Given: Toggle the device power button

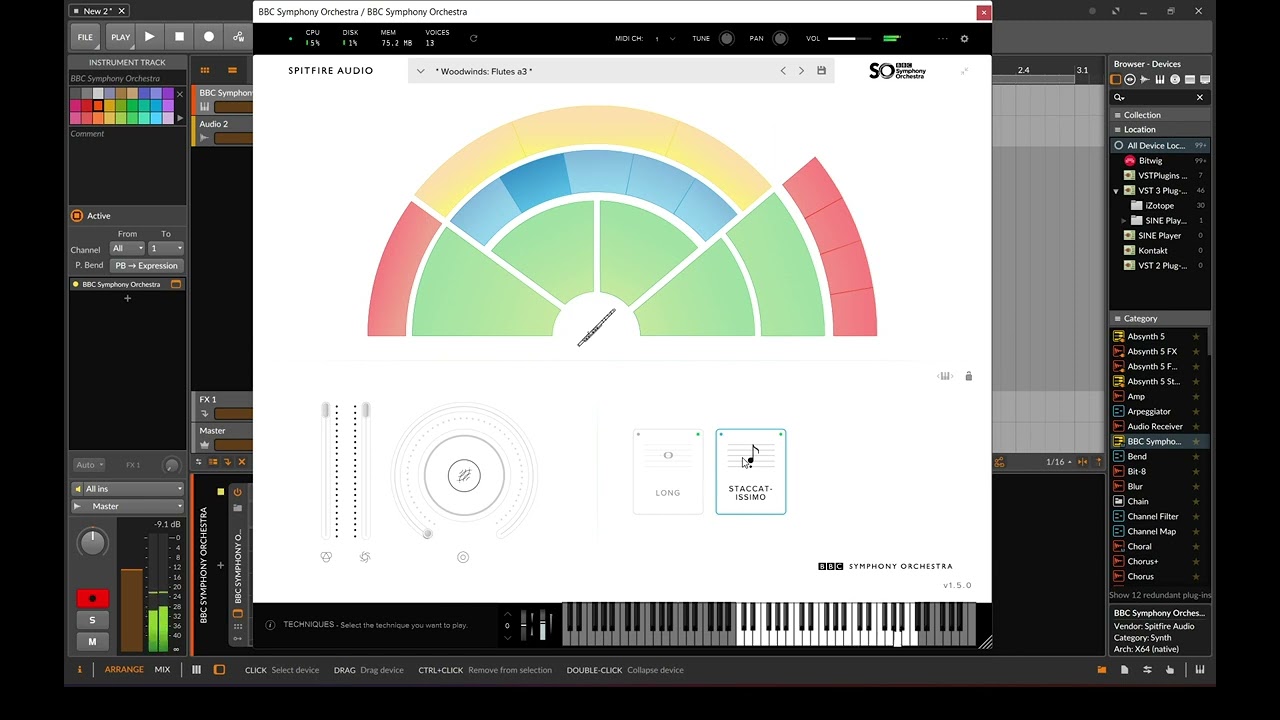Looking at the screenshot, I should (x=237, y=492).
